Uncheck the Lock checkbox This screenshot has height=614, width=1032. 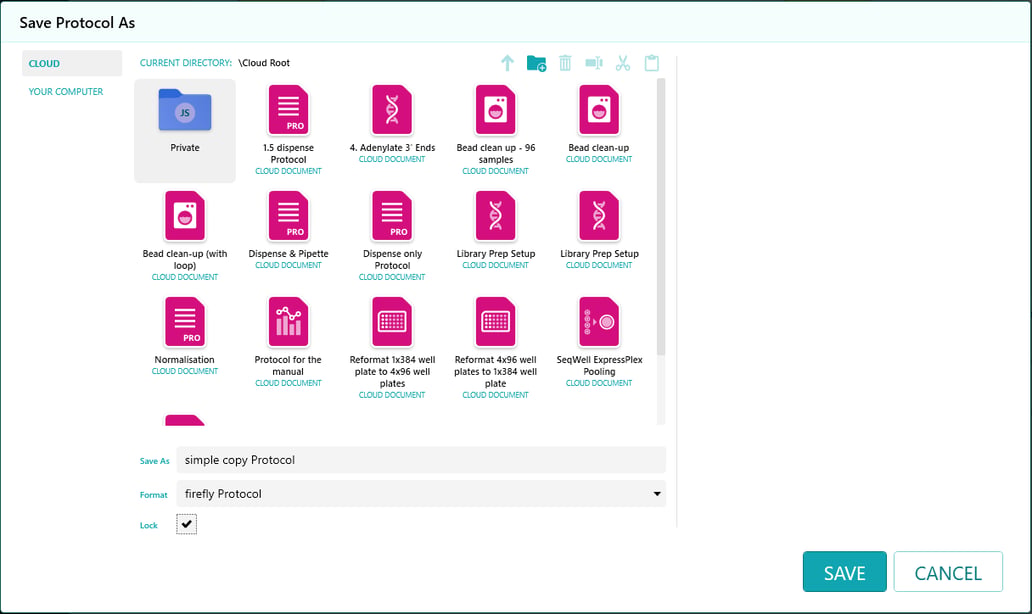coord(186,524)
